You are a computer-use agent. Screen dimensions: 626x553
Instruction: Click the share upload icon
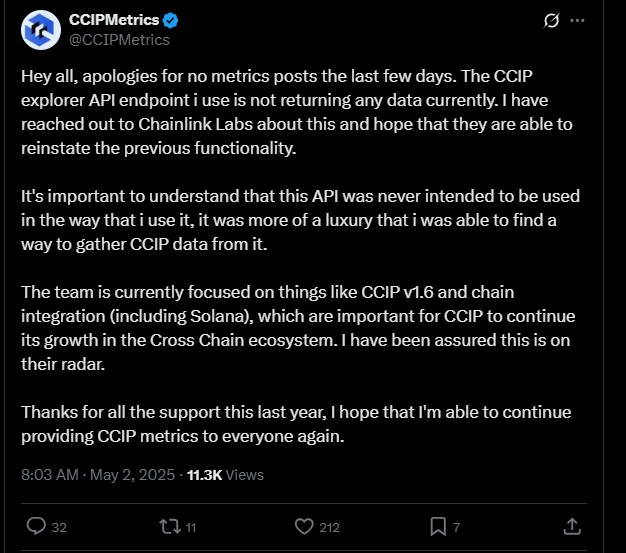(x=573, y=526)
